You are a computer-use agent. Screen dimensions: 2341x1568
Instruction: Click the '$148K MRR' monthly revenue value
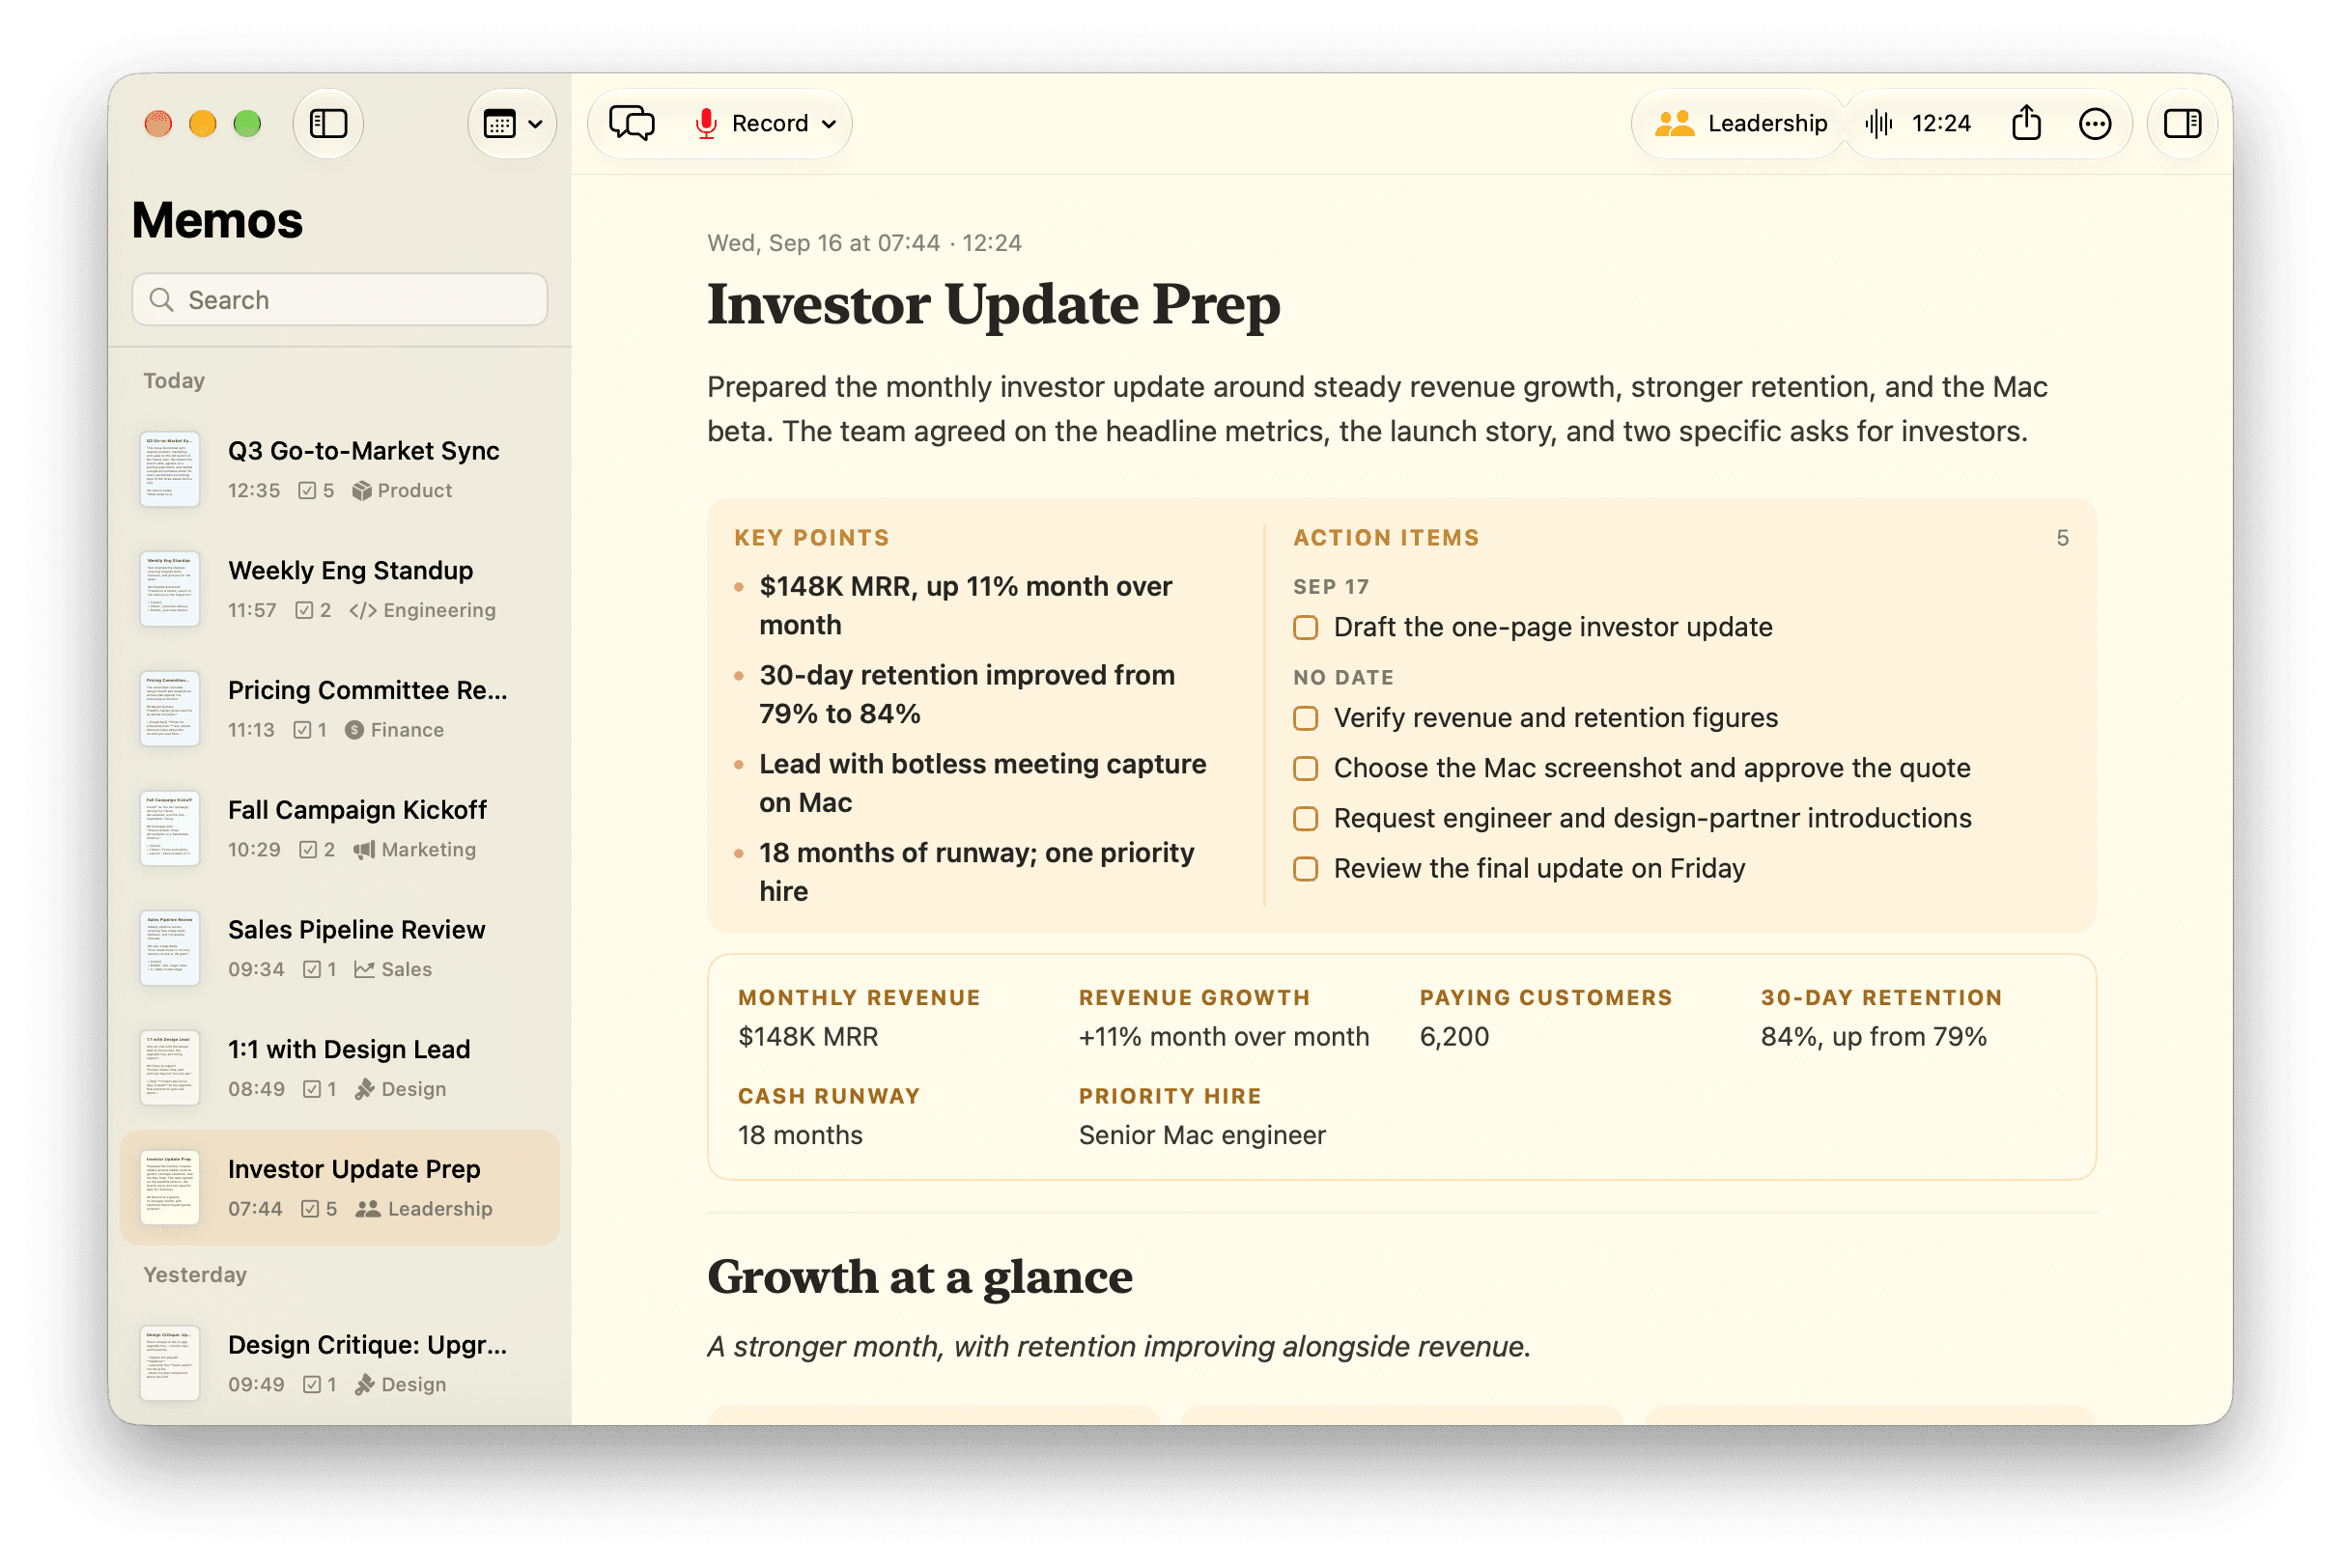click(x=808, y=1037)
